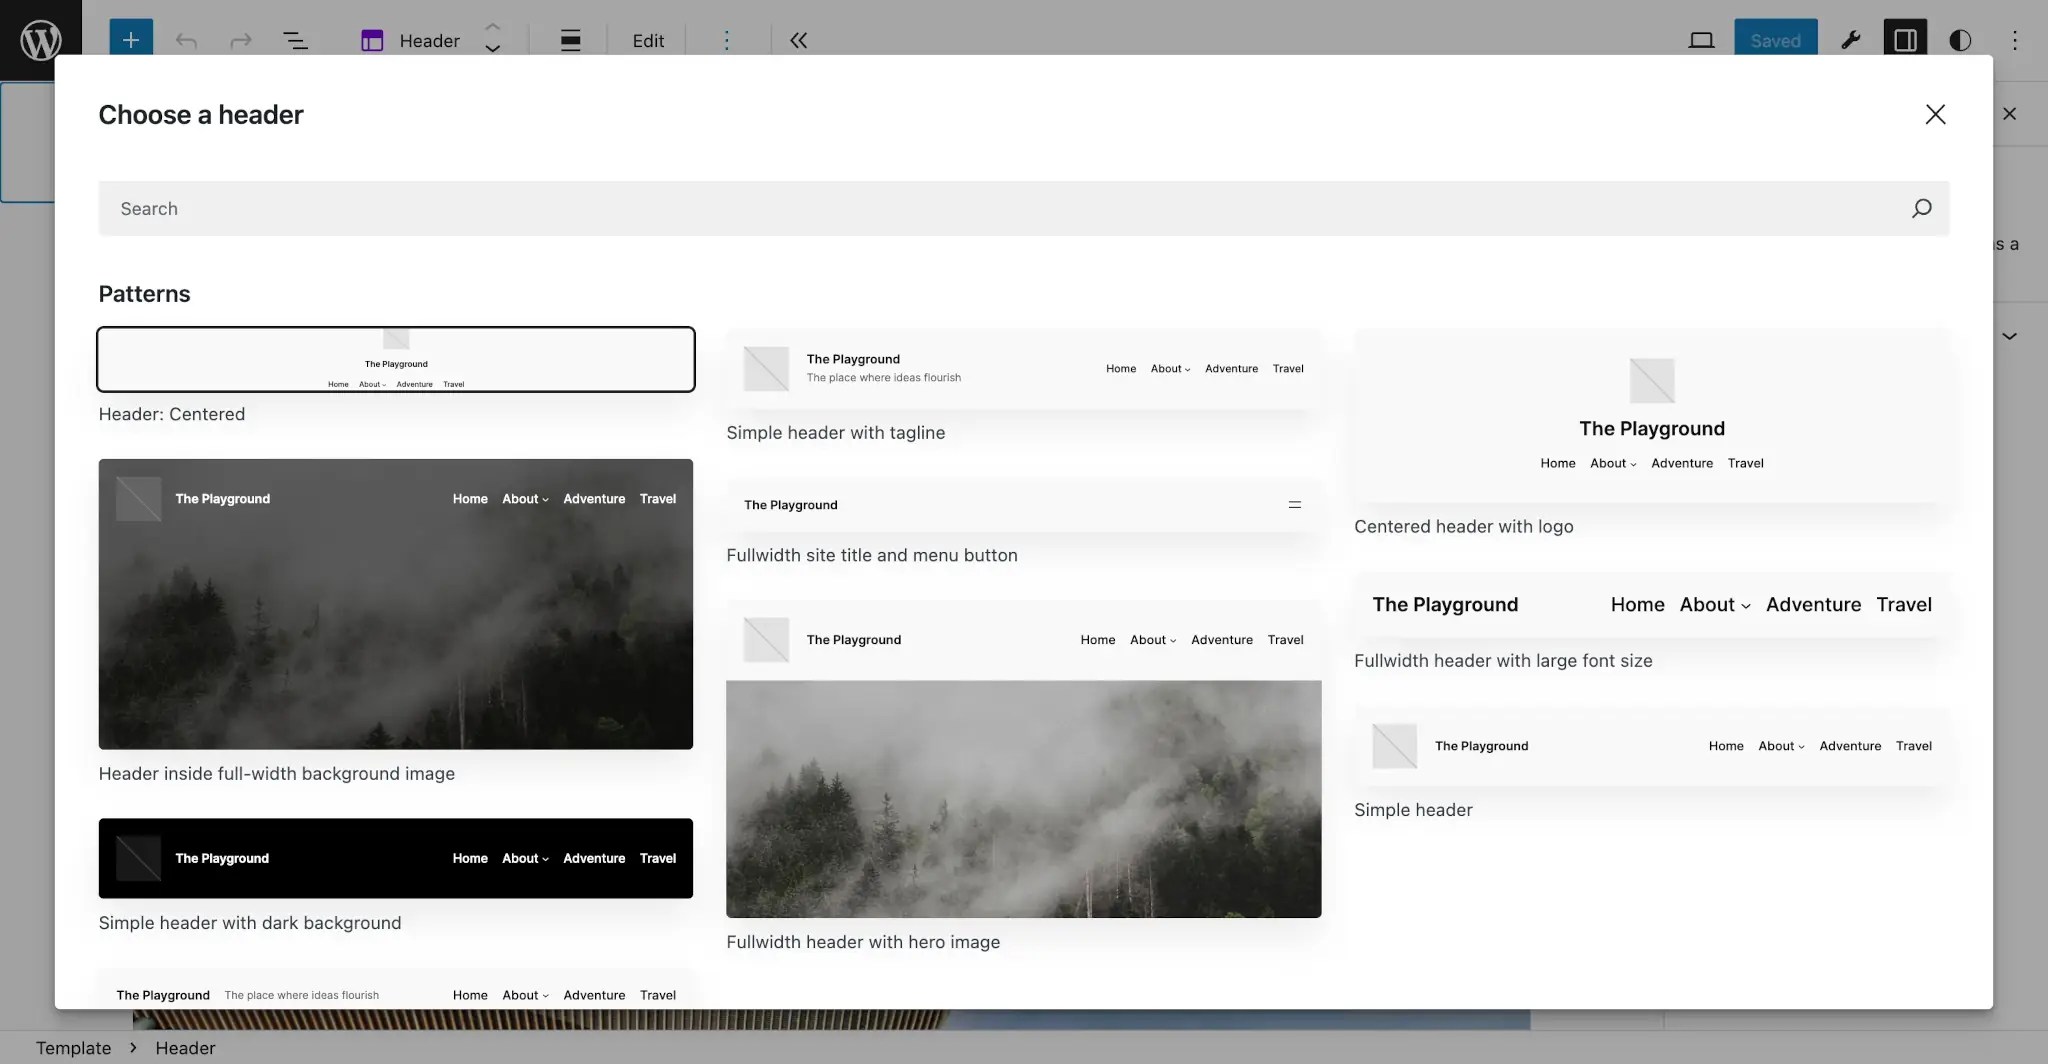Open the three-dot options menu
The height and width of the screenshot is (1064, 2048).
coord(725,40)
